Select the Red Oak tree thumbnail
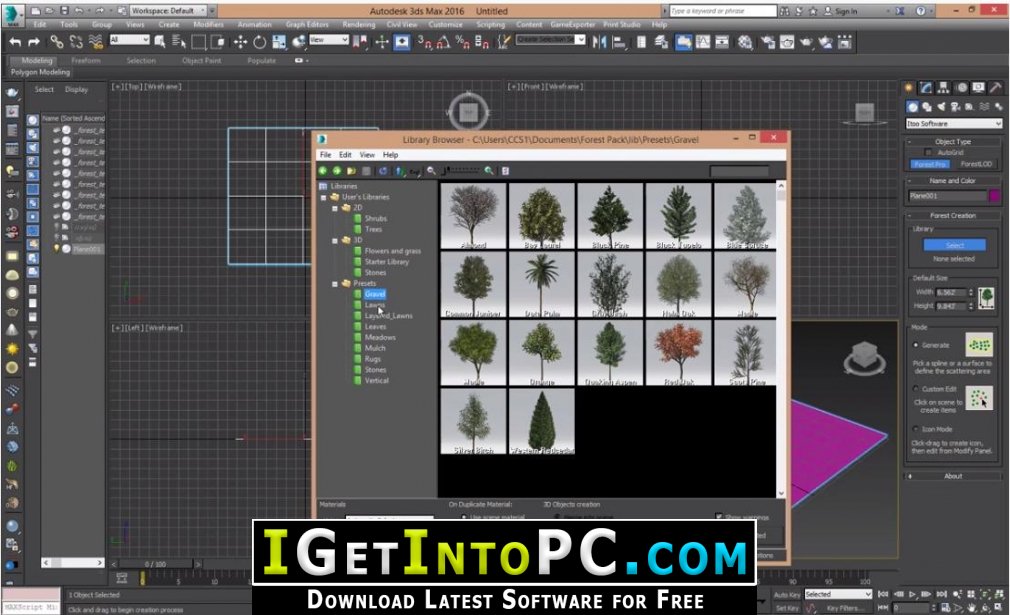 [x=679, y=353]
